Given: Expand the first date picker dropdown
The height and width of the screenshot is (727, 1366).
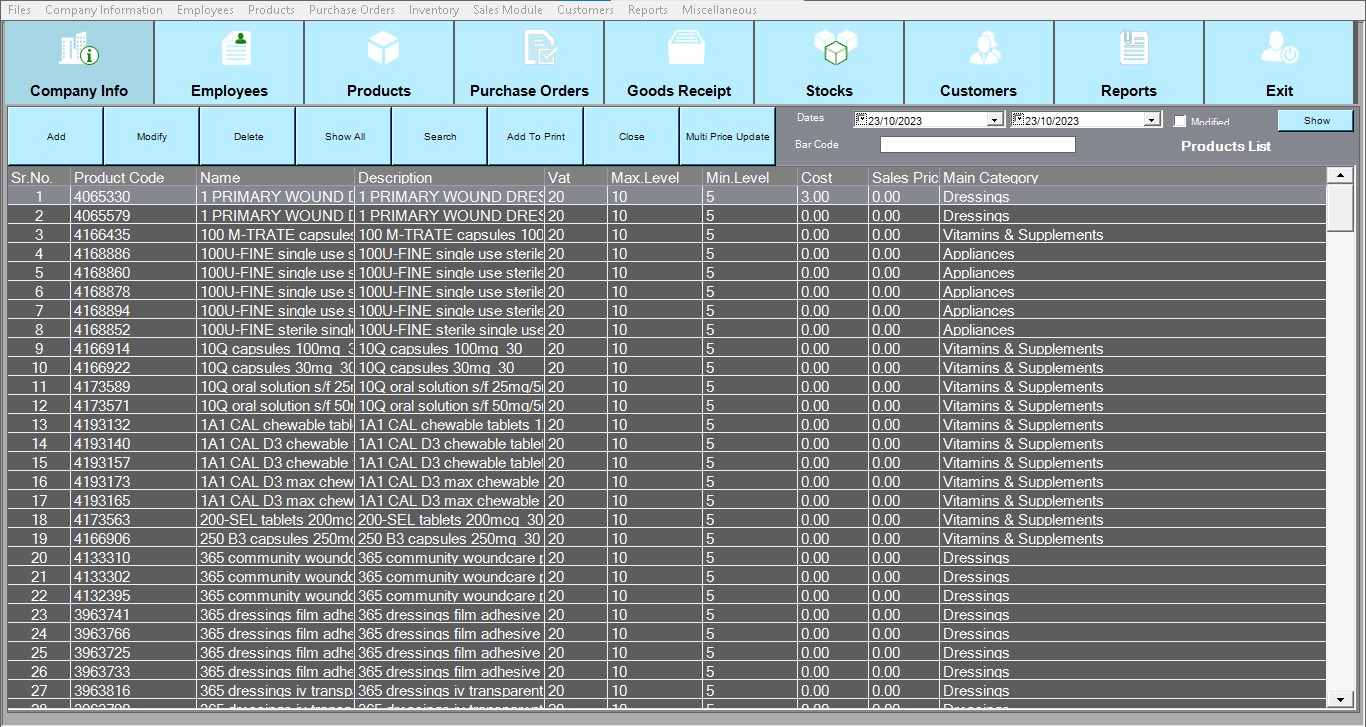Looking at the screenshot, I should [x=994, y=121].
